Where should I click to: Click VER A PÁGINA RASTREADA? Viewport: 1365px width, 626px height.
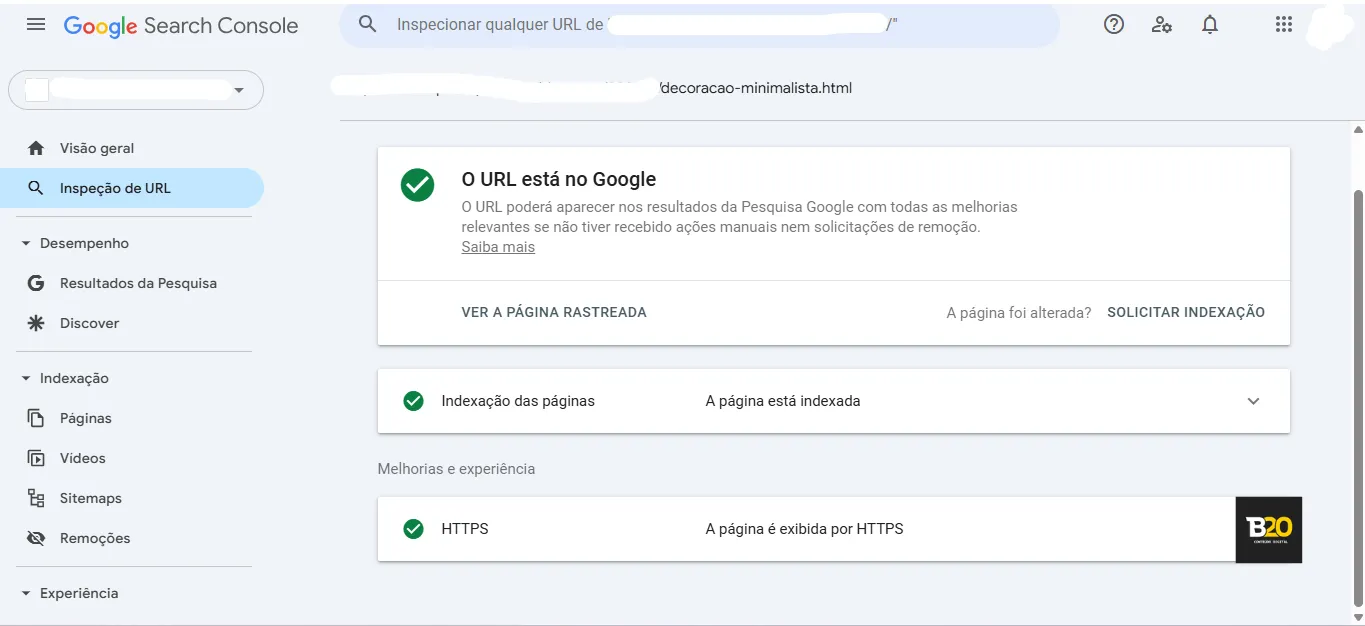(x=554, y=312)
